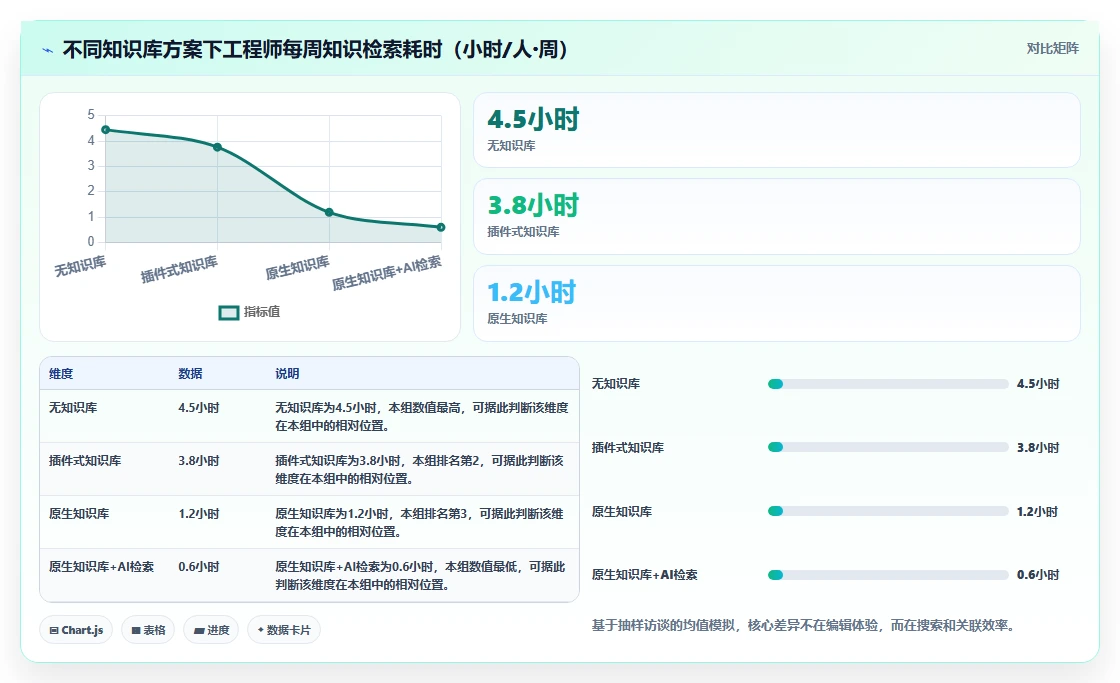This screenshot has height=683, width=1120.
Task: Click the 数据卡片 tag chip
Action: coord(284,630)
